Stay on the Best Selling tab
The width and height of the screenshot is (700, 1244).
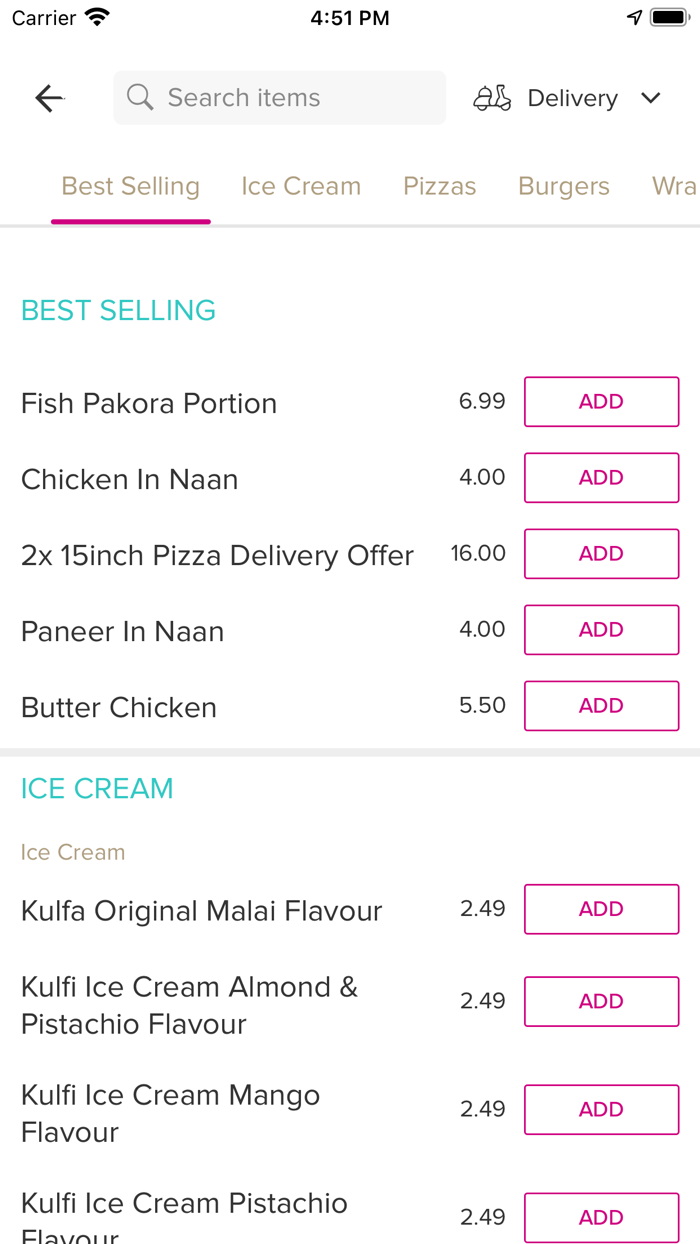coord(130,186)
